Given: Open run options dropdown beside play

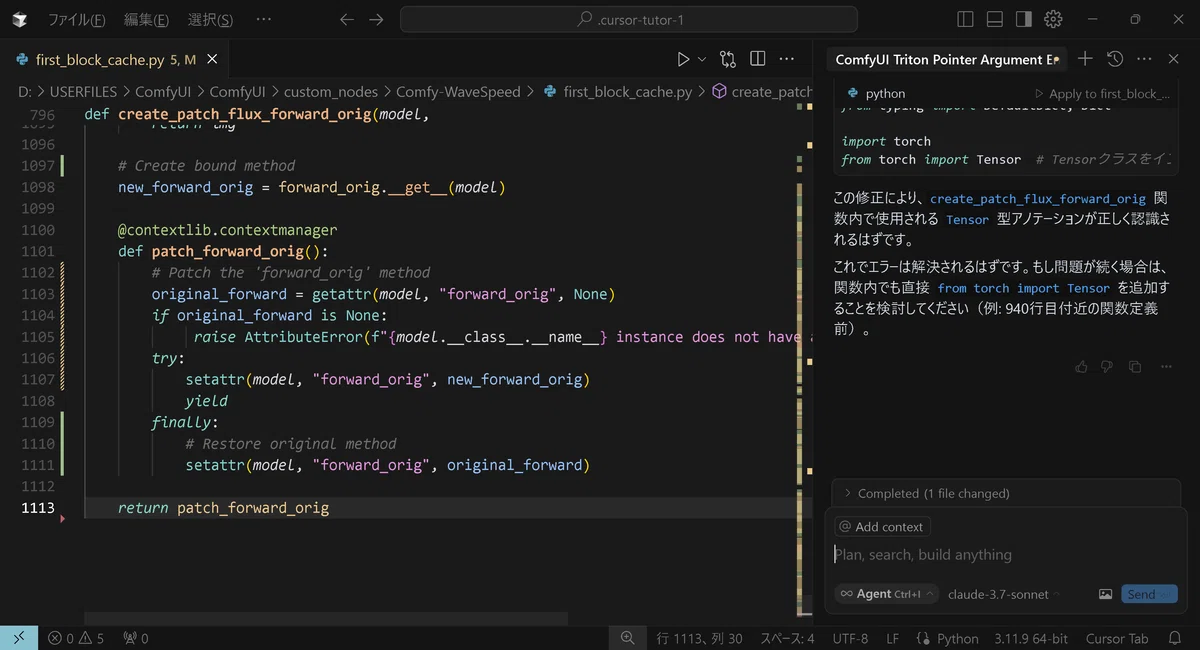Looking at the screenshot, I should coord(701,60).
